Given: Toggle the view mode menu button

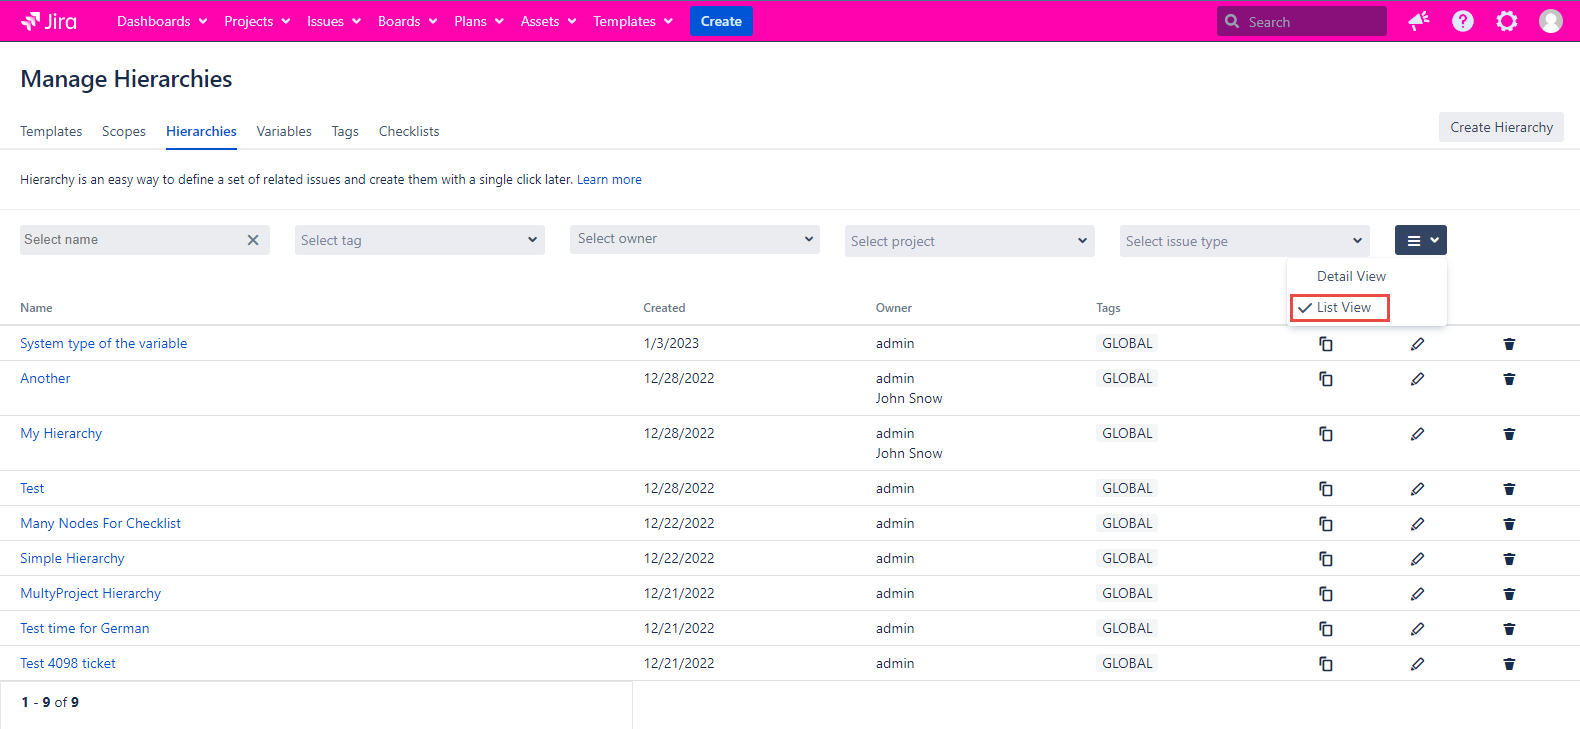Looking at the screenshot, I should point(1420,240).
